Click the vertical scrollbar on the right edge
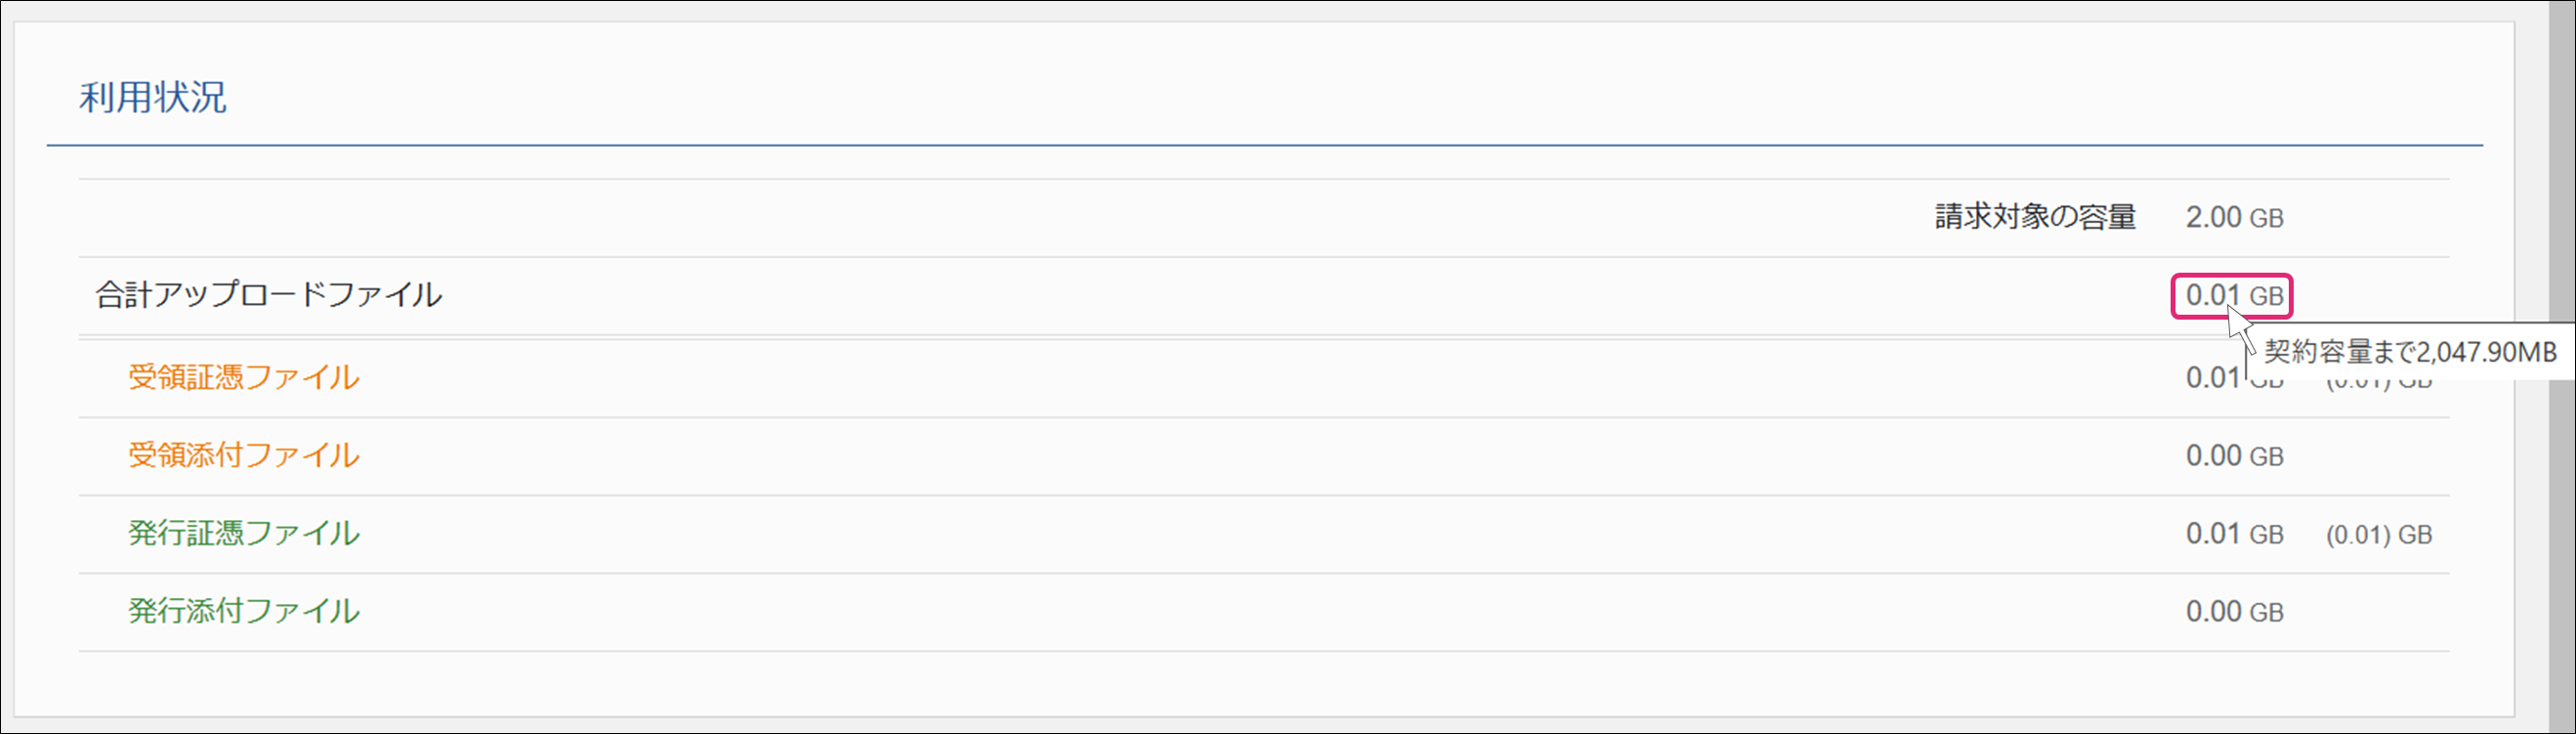 [x=2561, y=367]
